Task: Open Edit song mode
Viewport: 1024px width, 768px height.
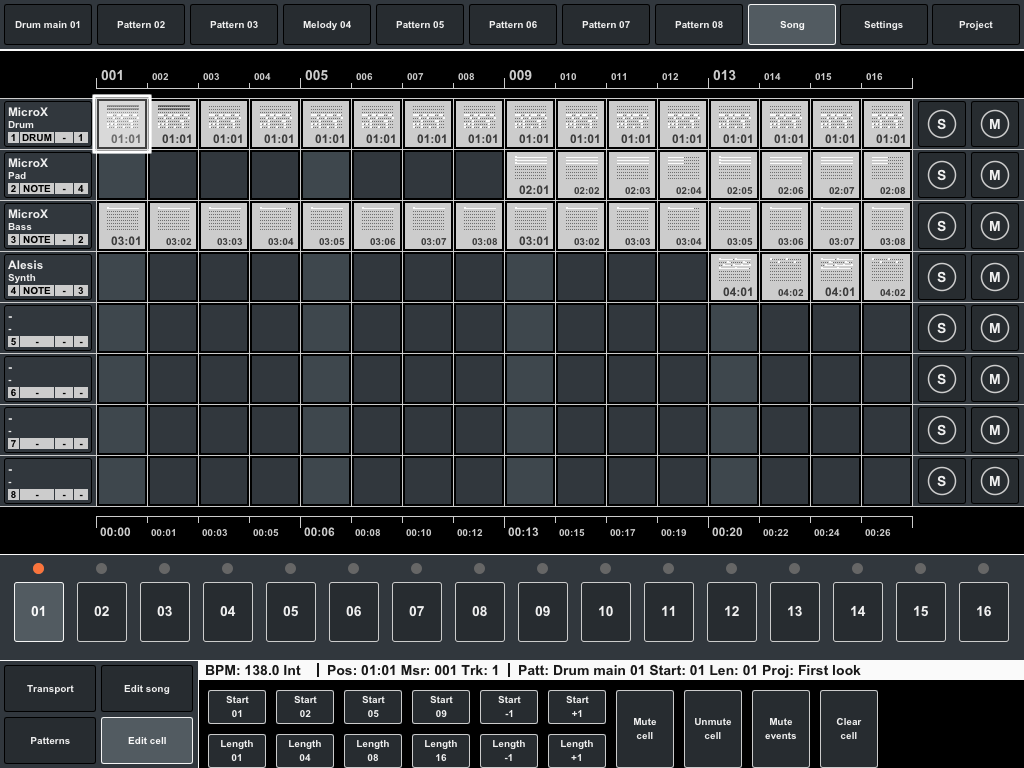Action: [x=147, y=688]
